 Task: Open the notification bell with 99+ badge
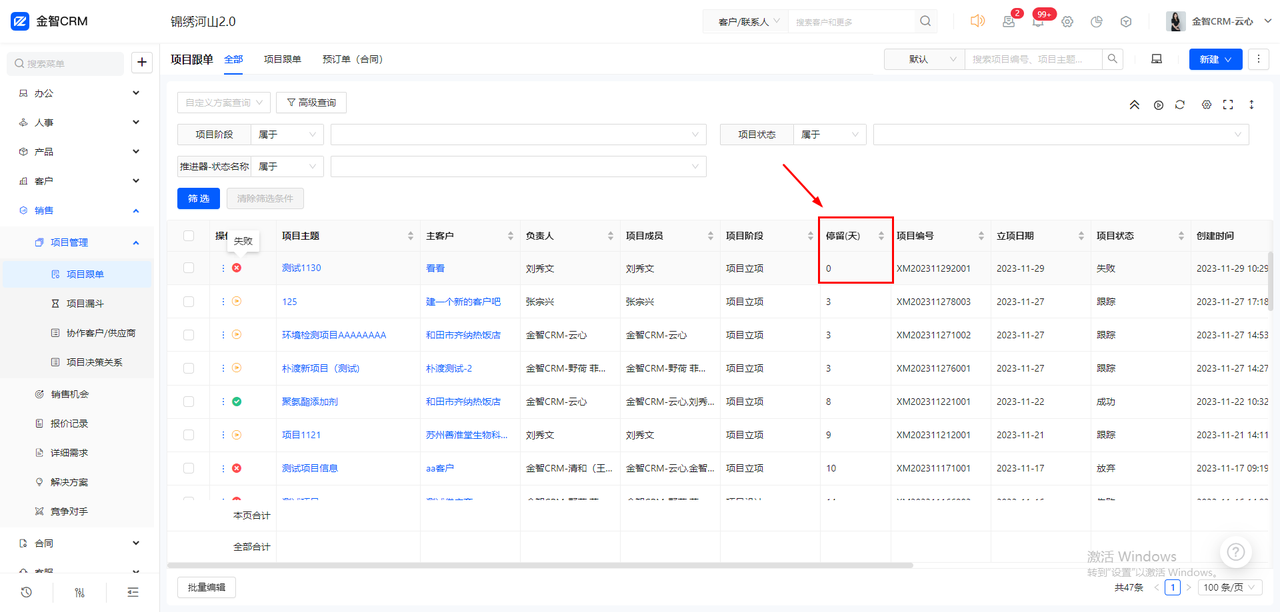1038,21
